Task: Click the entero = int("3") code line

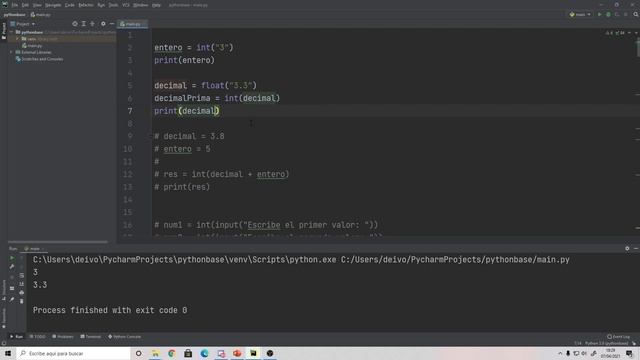Action: (x=194, y=48)
